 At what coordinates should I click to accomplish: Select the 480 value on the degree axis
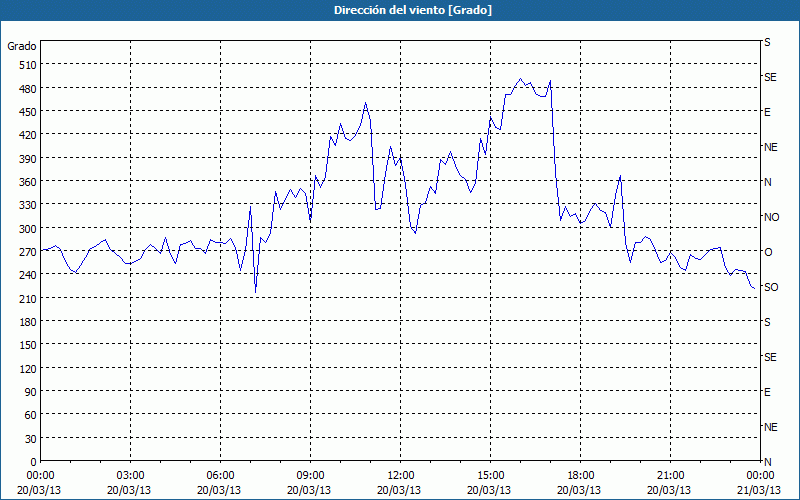tap(29, 88)
